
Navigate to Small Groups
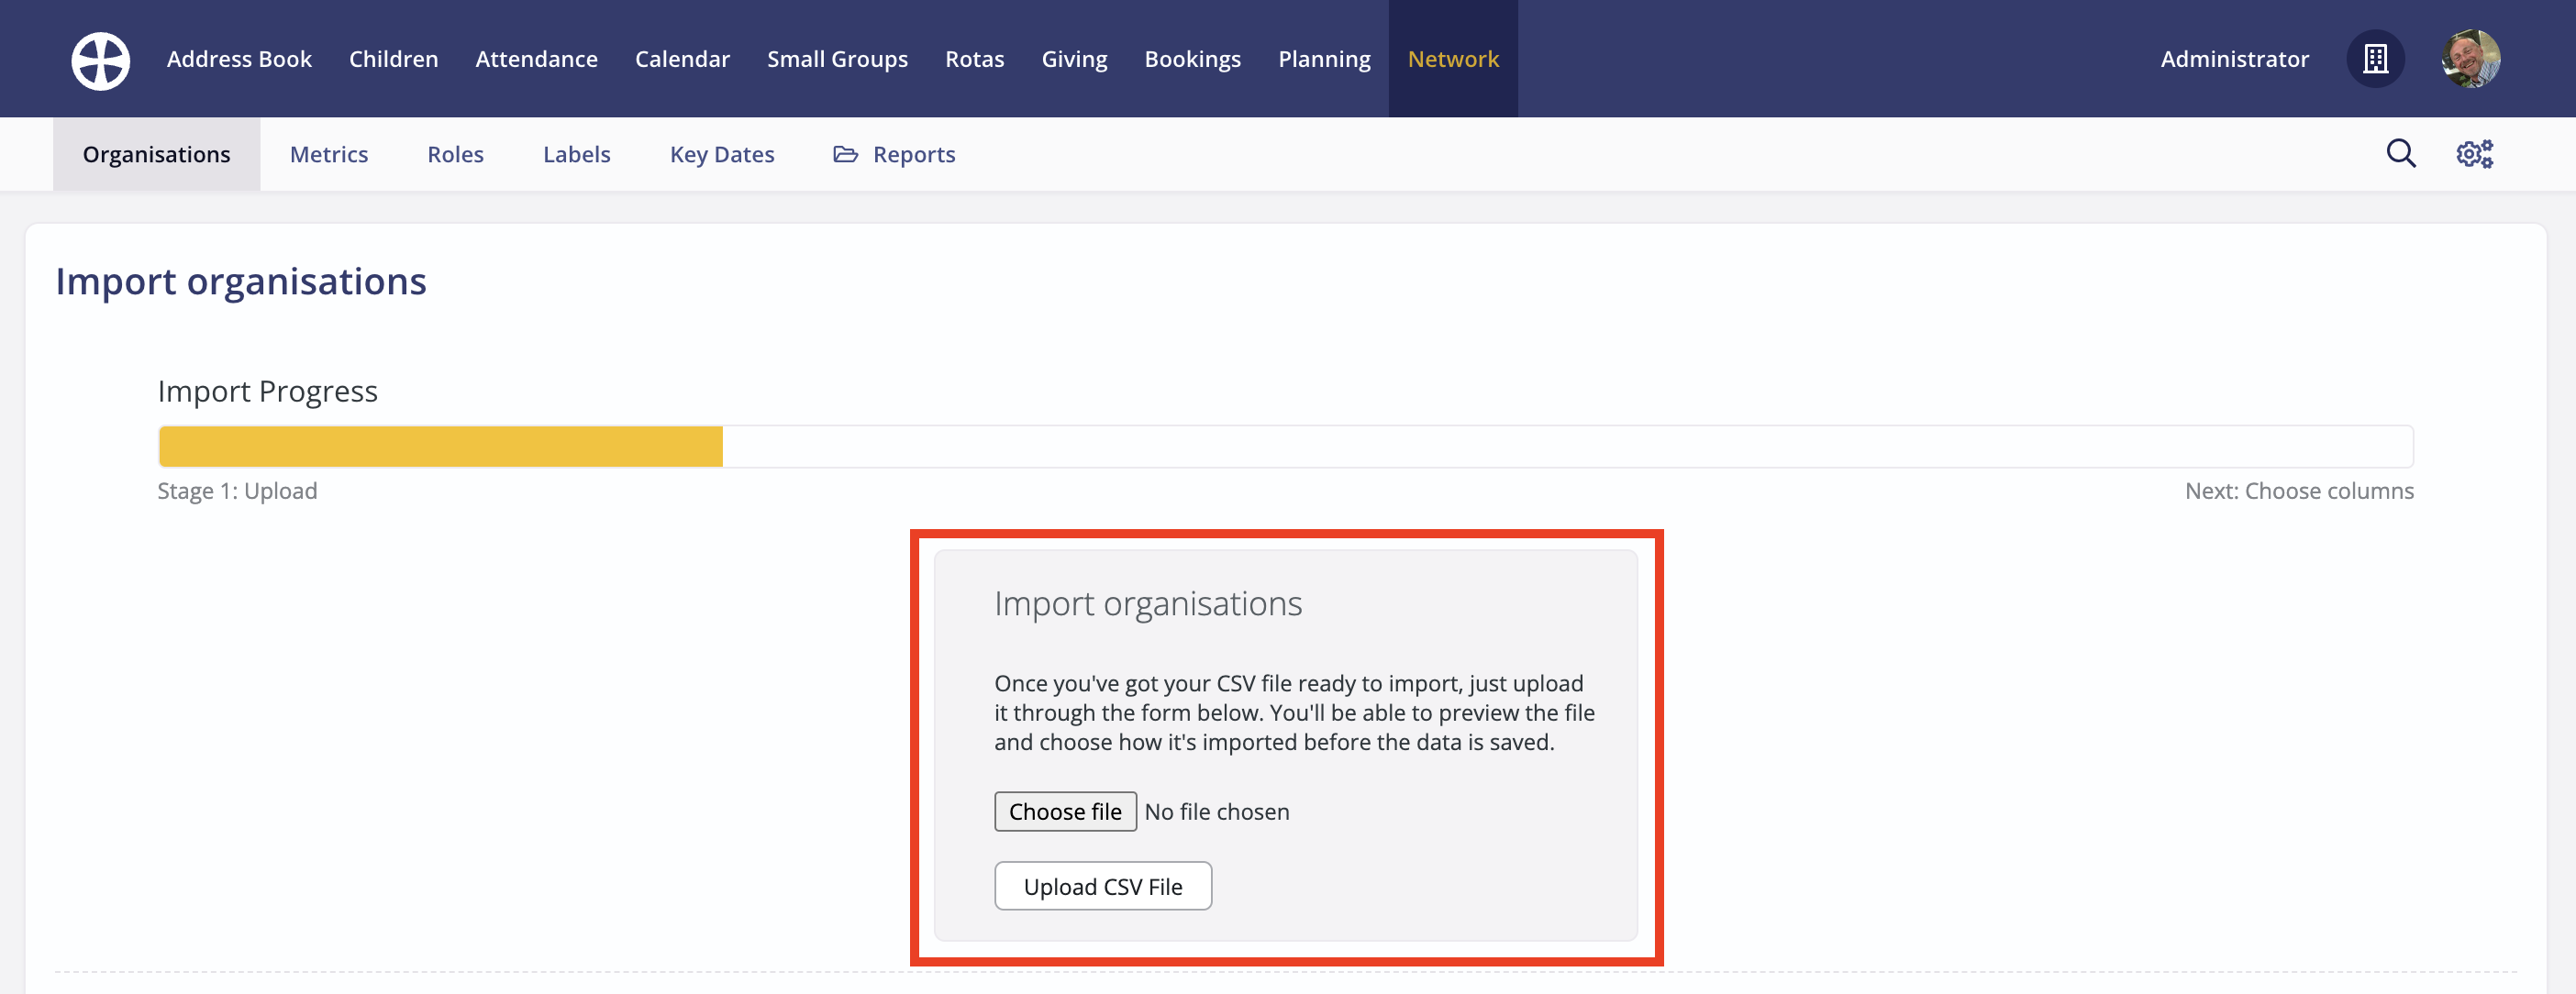(x=837, y=59)
